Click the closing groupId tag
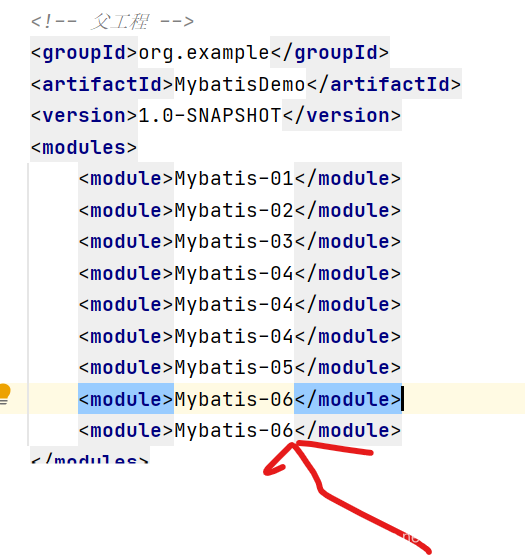 click(x=330, y=53)
